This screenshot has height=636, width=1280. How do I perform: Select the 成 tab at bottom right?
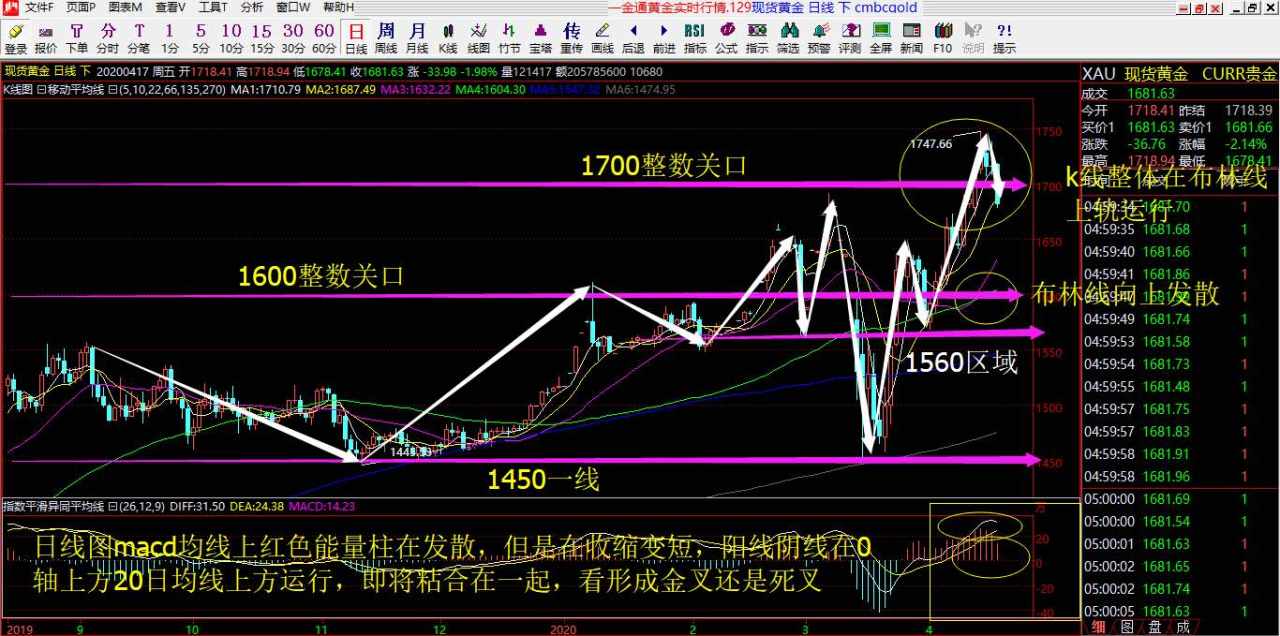point(1183,627)
